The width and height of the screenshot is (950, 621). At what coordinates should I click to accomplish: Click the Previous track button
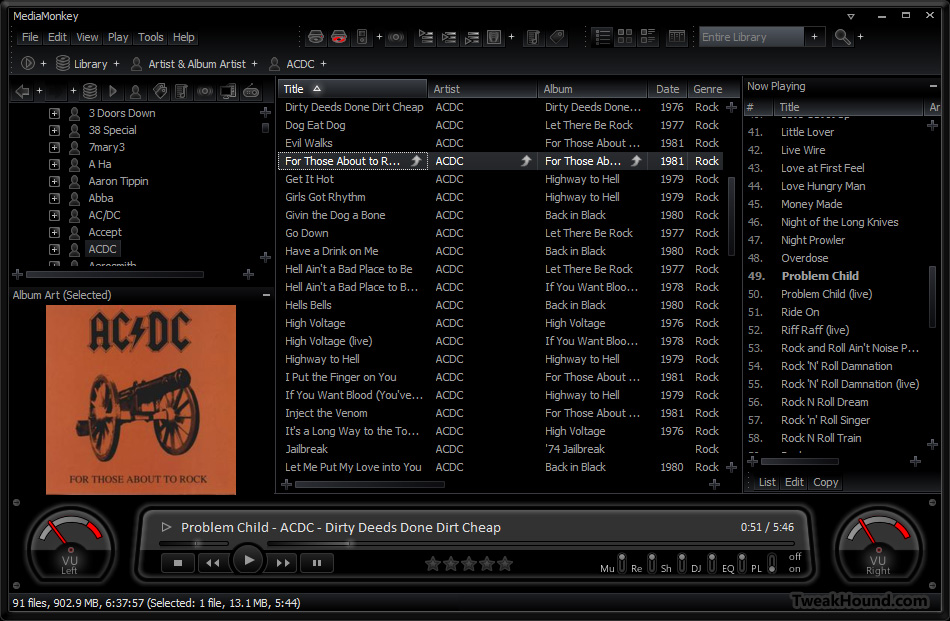click(x=213, y=563)
